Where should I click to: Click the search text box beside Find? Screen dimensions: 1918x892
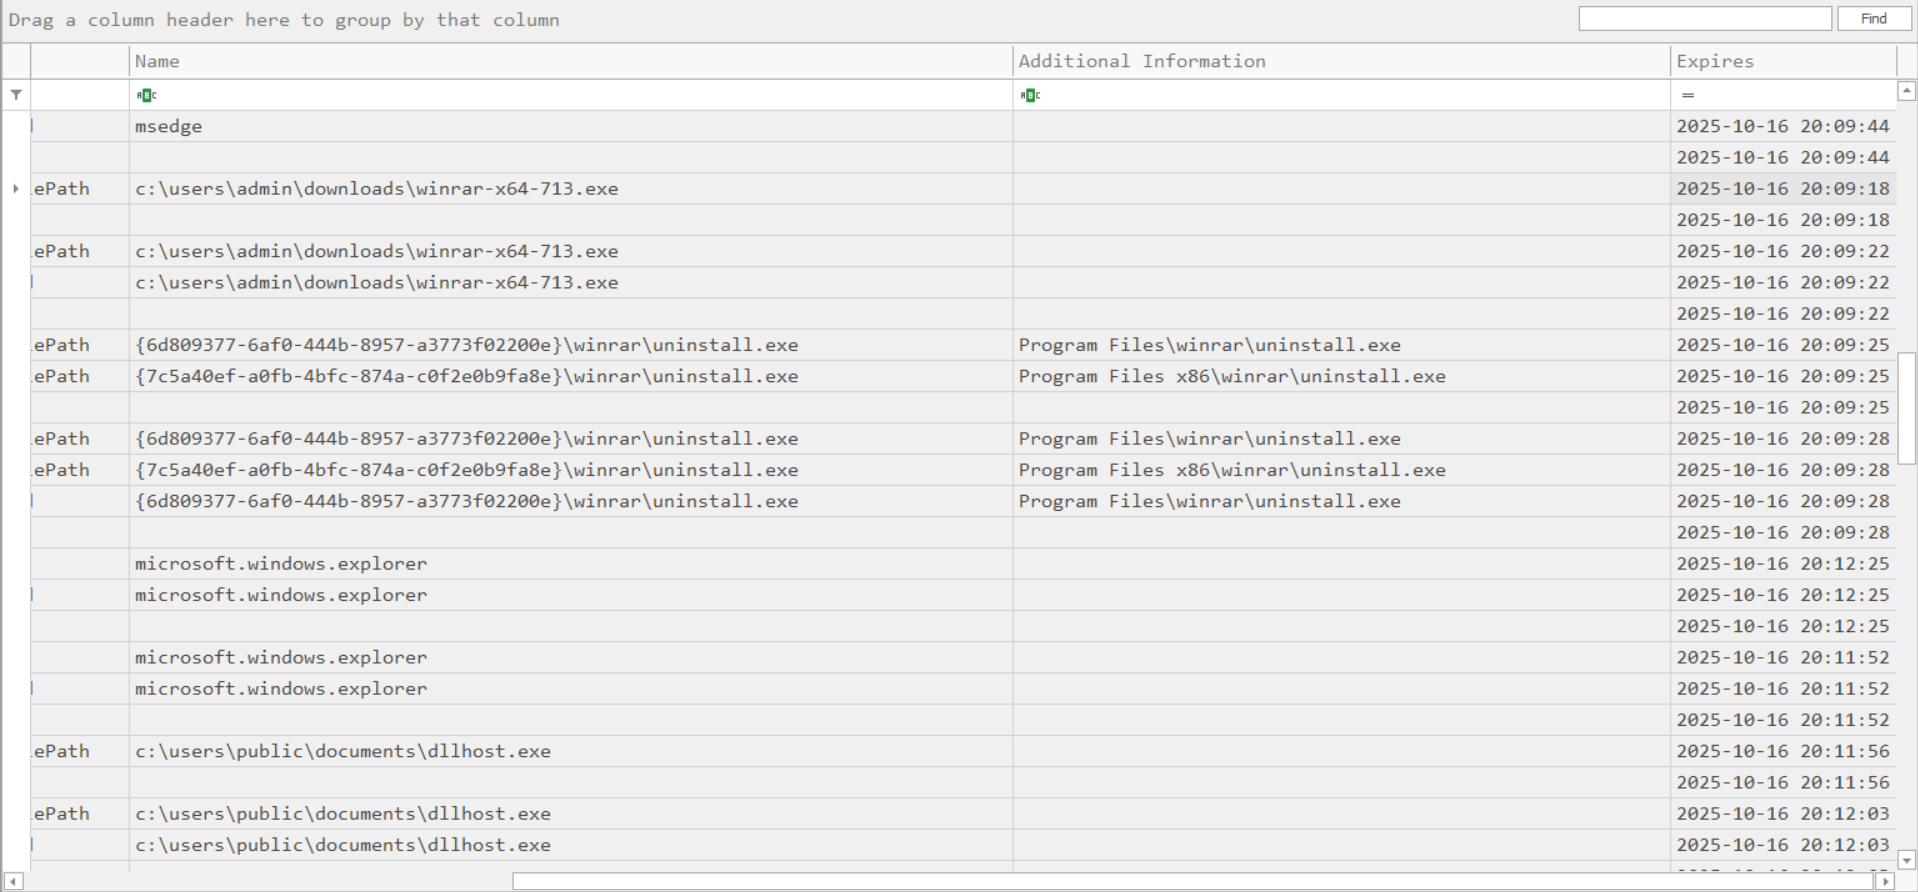[x=1704, y=19]
